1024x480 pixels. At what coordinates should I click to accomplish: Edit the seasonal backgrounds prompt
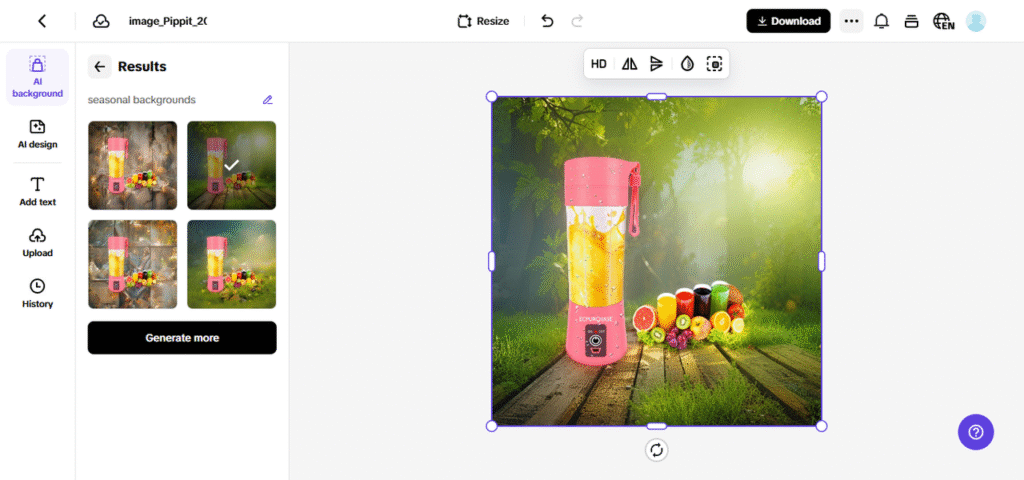(x=267, y=100)
